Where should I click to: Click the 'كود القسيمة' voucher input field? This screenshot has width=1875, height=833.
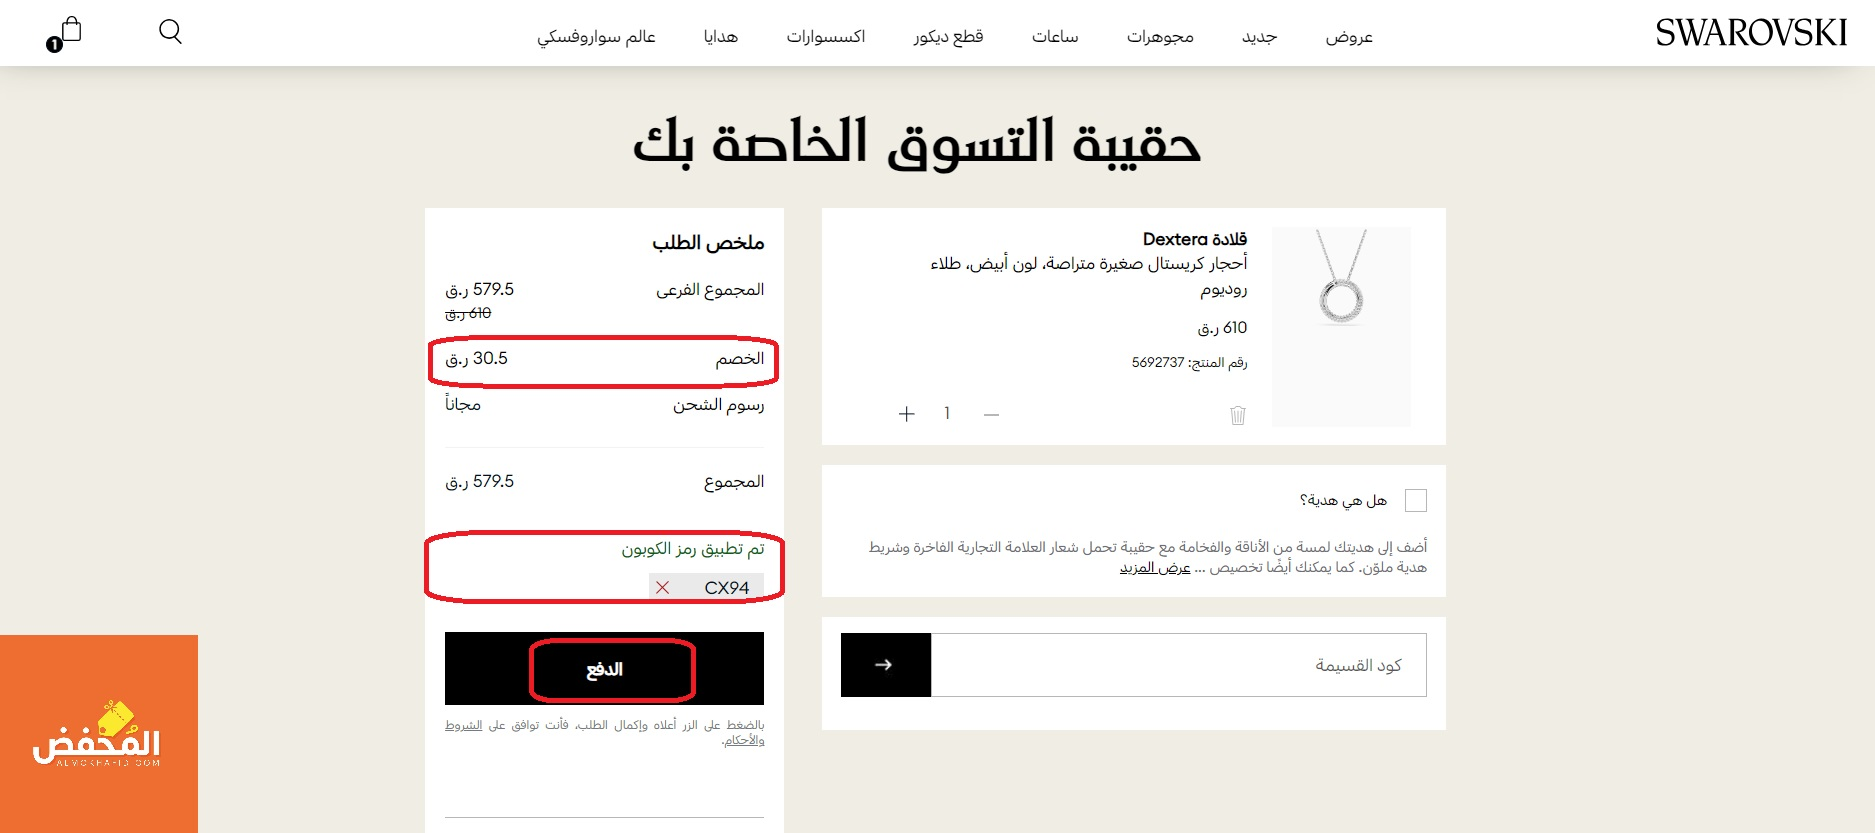[x=1178, y=665]
